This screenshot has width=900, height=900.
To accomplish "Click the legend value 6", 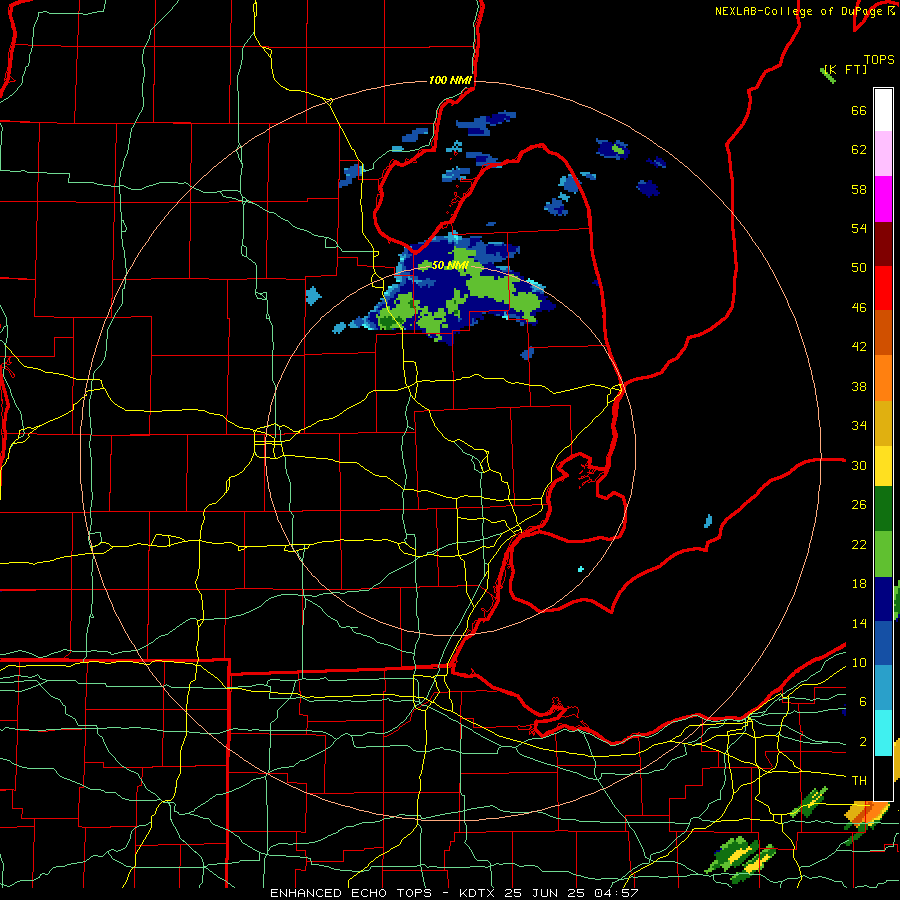I will [x=863, y=702].
